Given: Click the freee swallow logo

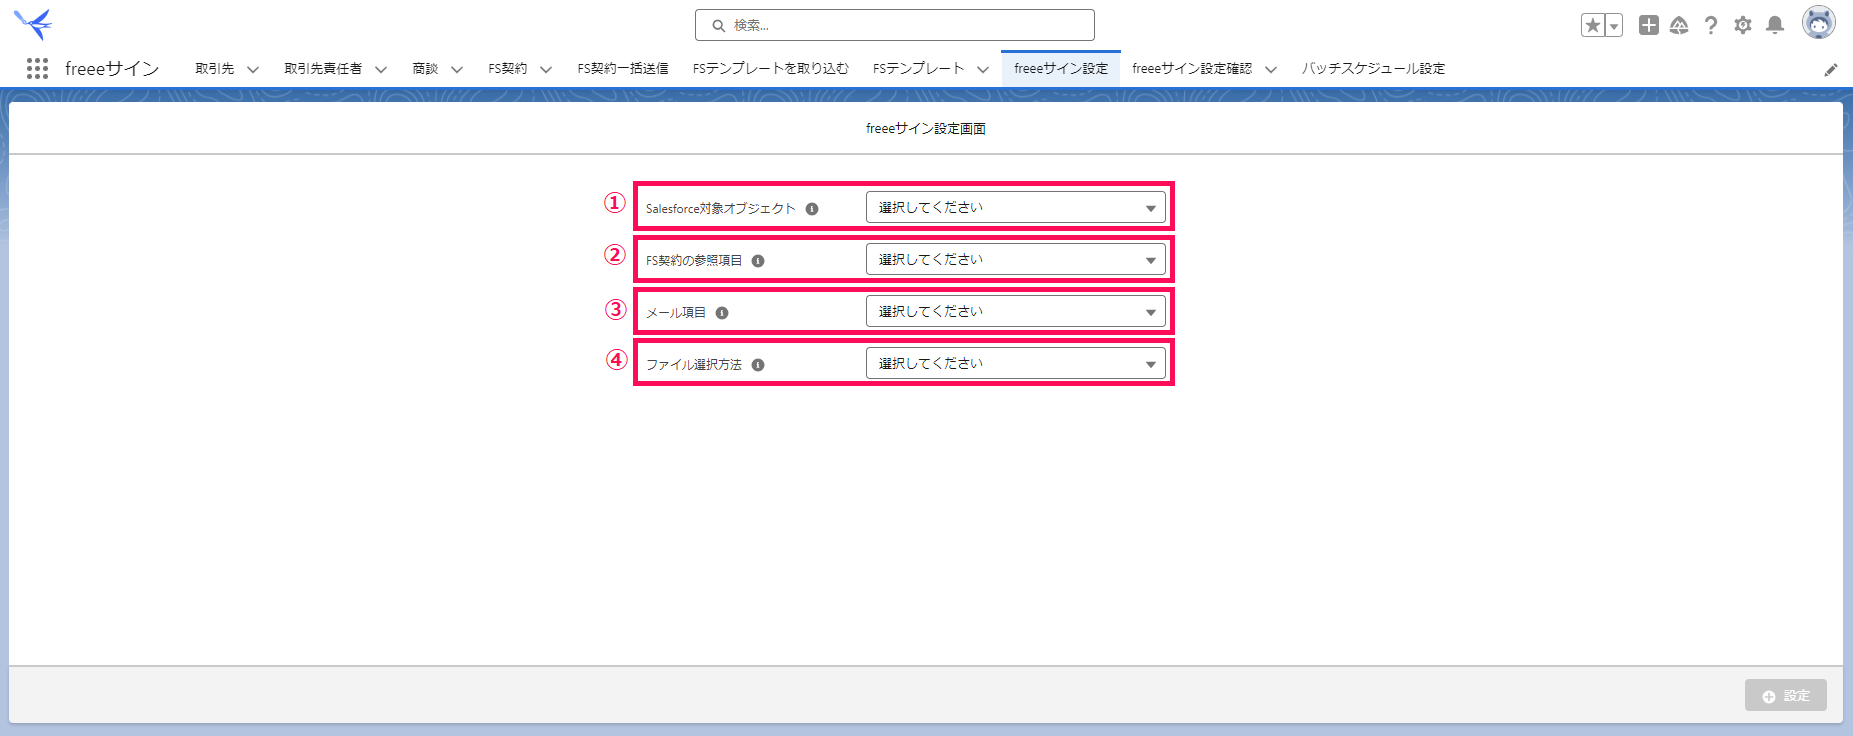Looking at the screenshot, I should coord(33,24).
